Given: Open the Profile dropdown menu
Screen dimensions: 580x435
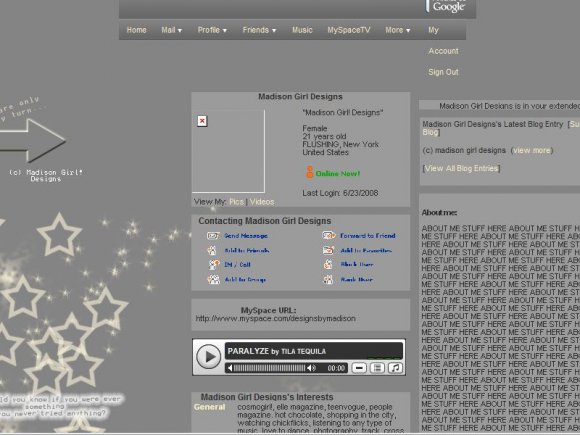Looking at the screenshot, I should click(x=212, y=30).
